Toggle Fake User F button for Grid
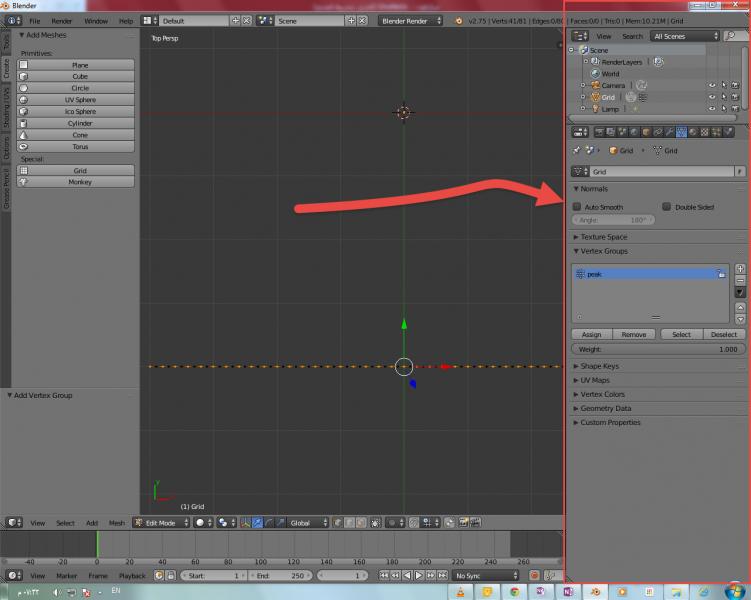Screen dimensions: 751x600 coord(740,171)
